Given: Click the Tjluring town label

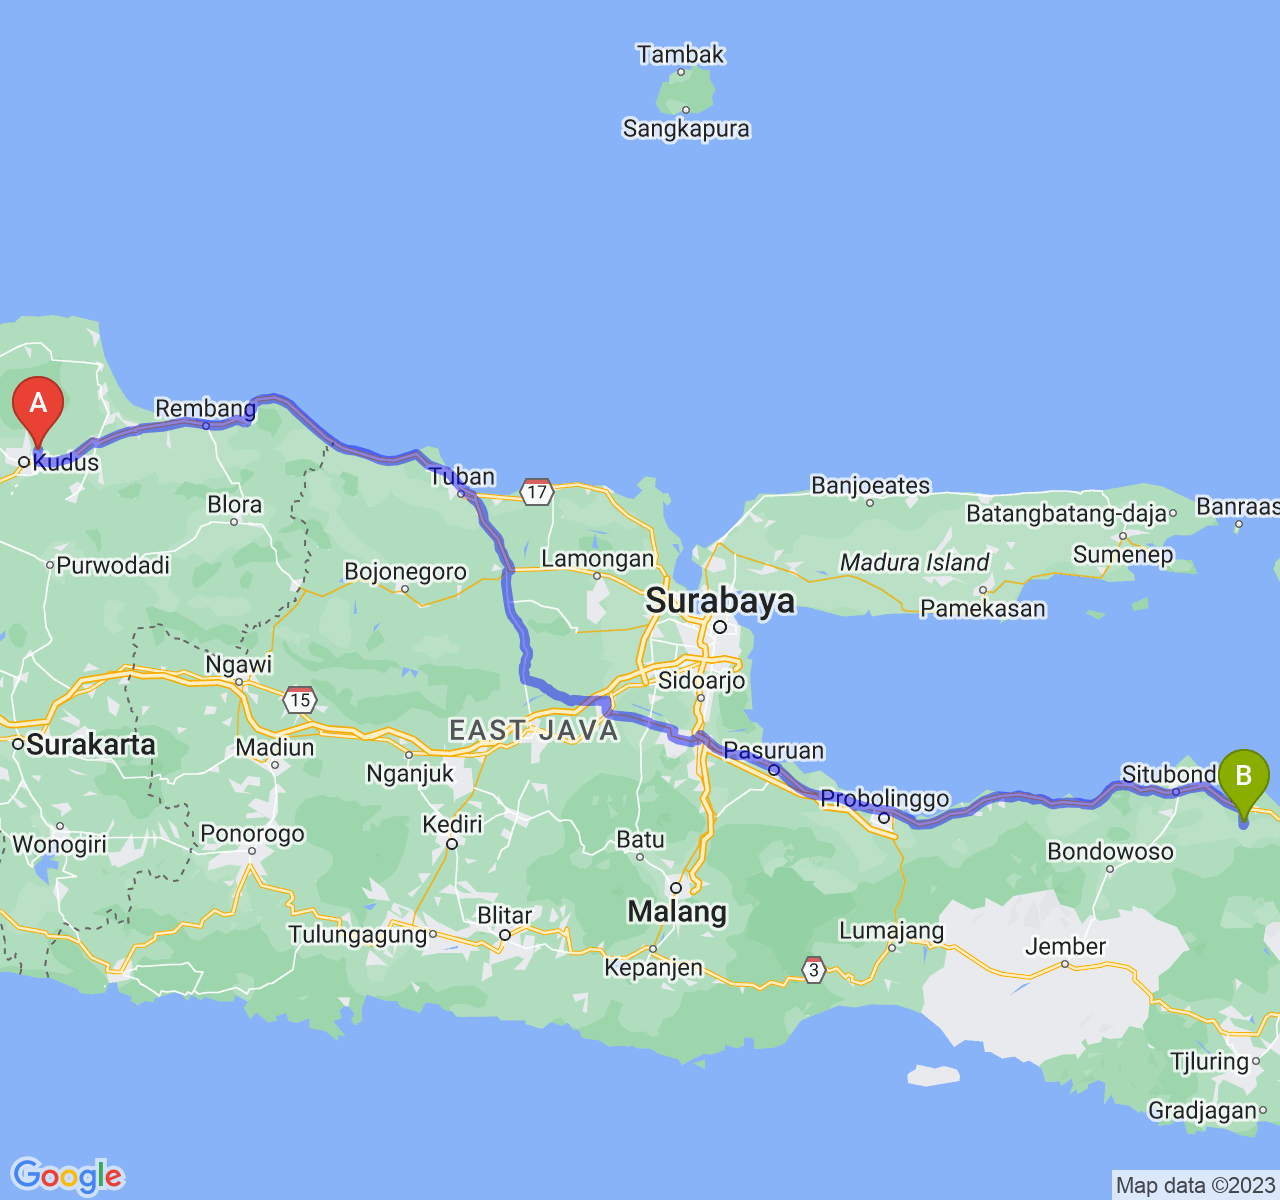Looking at the screenshot, I should coord(1210,1061).
